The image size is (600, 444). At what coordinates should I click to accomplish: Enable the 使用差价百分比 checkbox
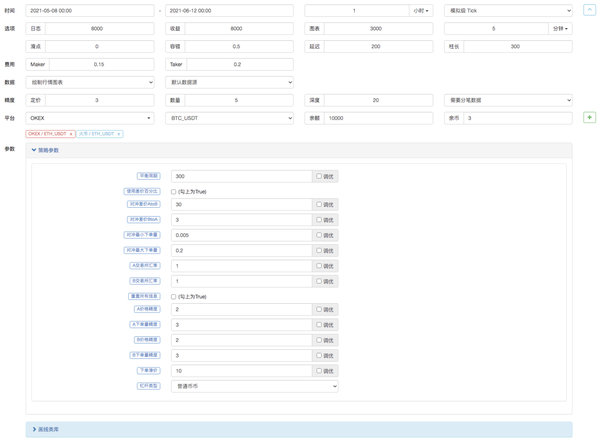[174, 192]
